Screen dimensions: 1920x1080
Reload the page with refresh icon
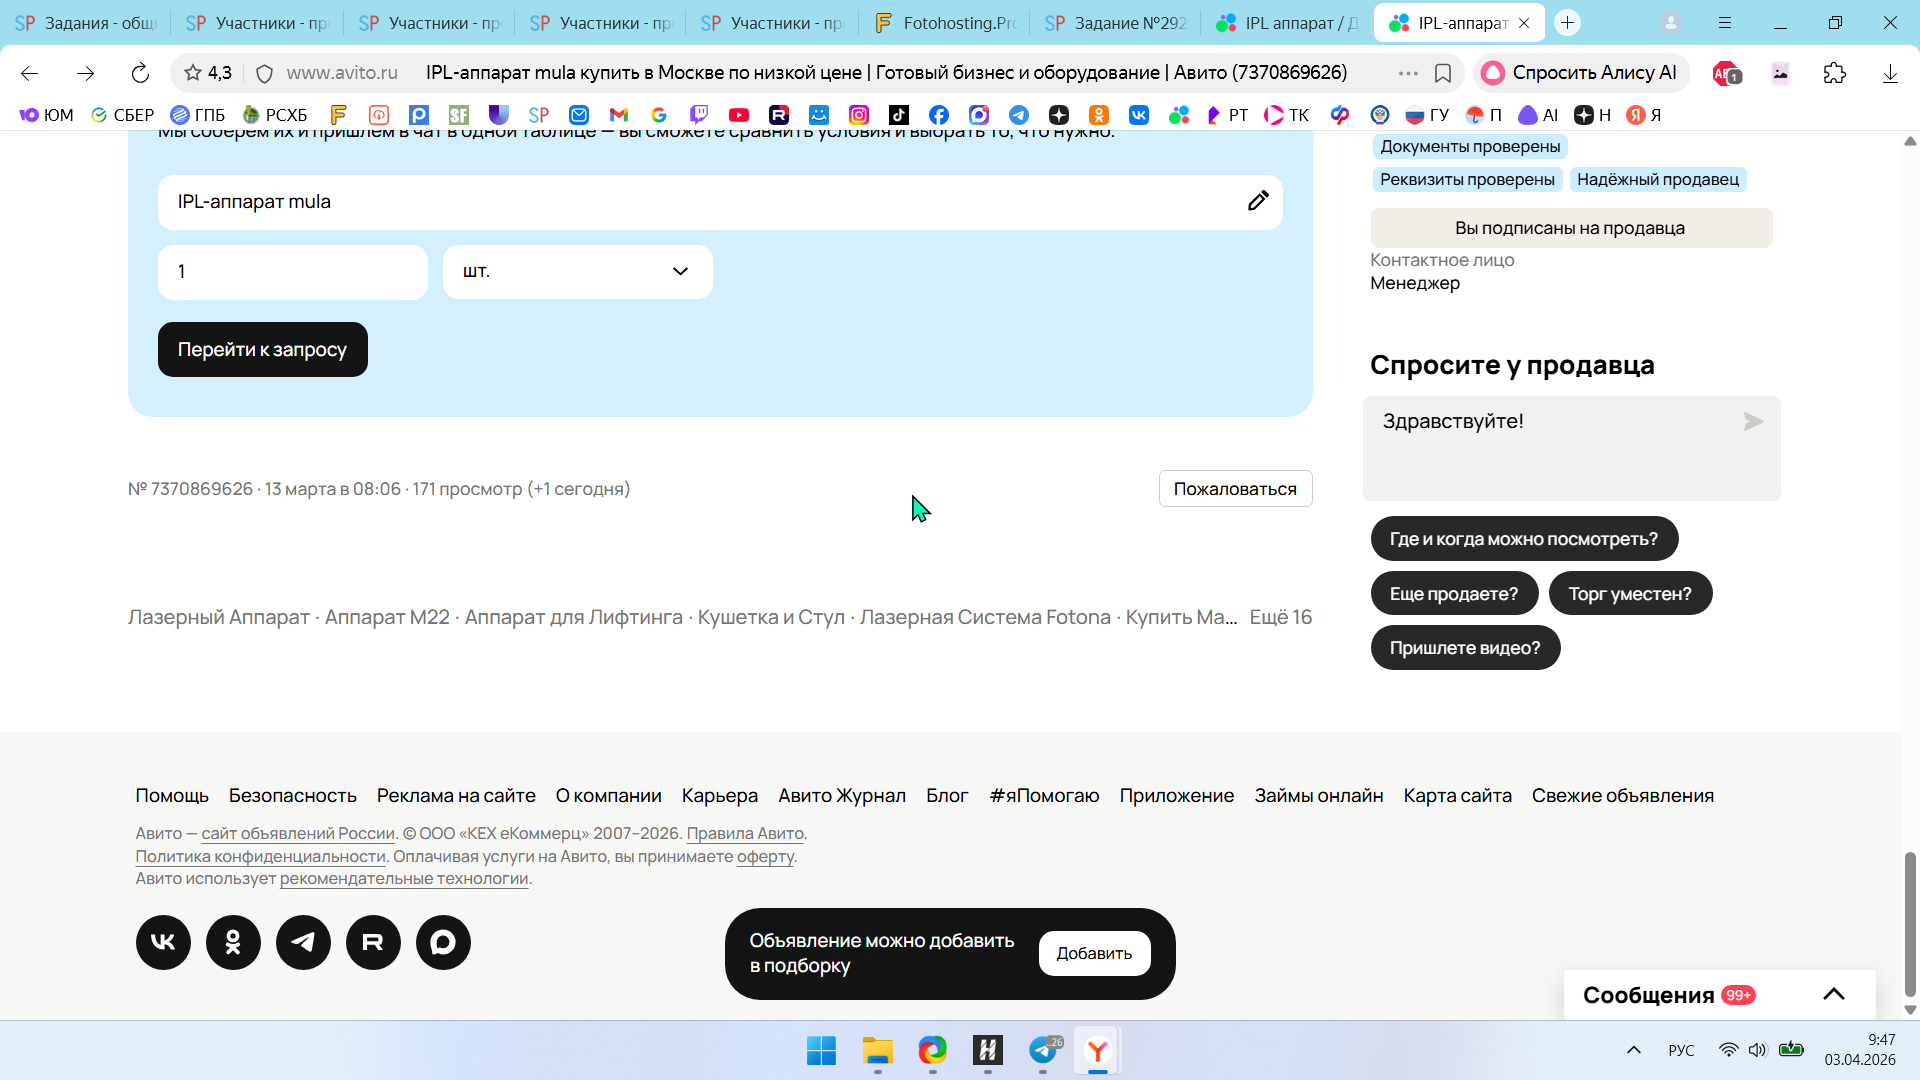(x=140, y=73)
